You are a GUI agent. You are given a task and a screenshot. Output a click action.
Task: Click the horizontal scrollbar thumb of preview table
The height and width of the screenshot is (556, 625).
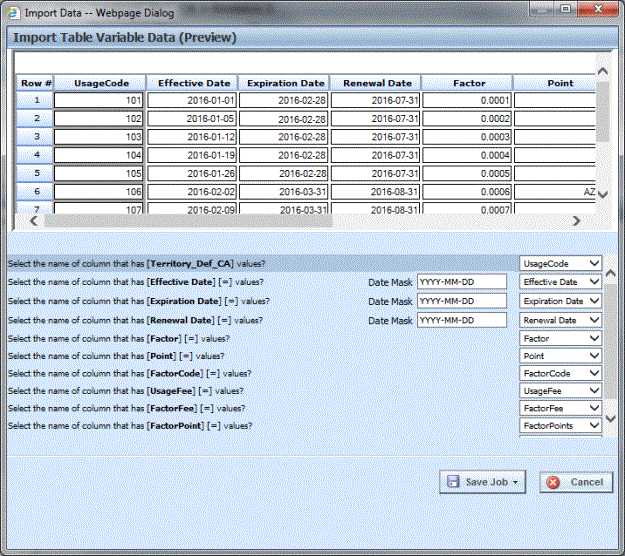[x=188, y=221]
